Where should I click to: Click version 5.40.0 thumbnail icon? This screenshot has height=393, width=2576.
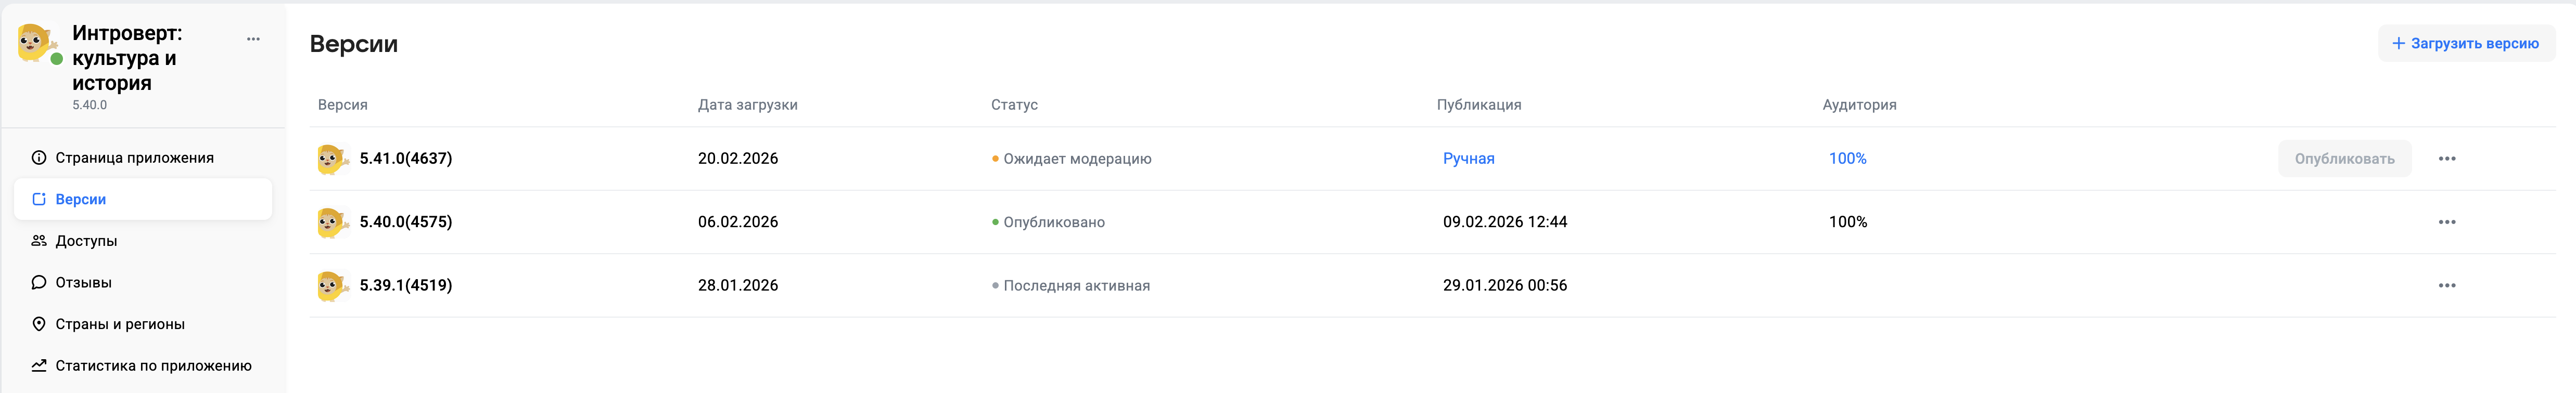(x=331, y=222)
